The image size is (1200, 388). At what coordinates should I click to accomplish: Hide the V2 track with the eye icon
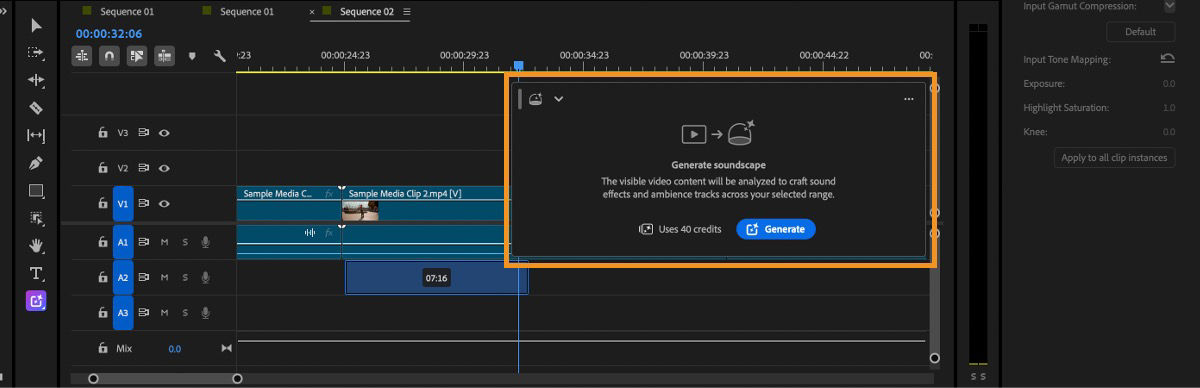[164, 168]
